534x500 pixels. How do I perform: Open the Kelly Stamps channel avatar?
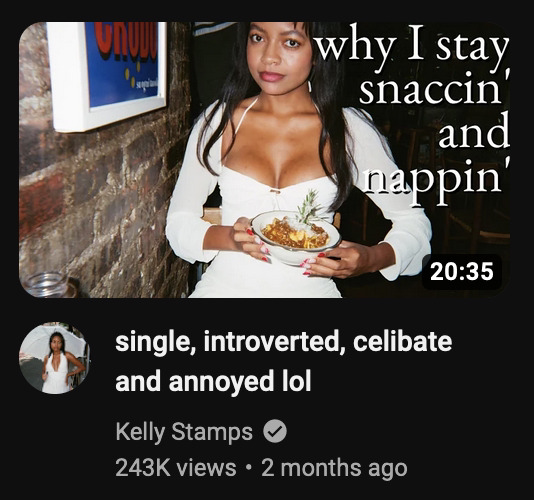pyautogui.click(x=54, y=358)
